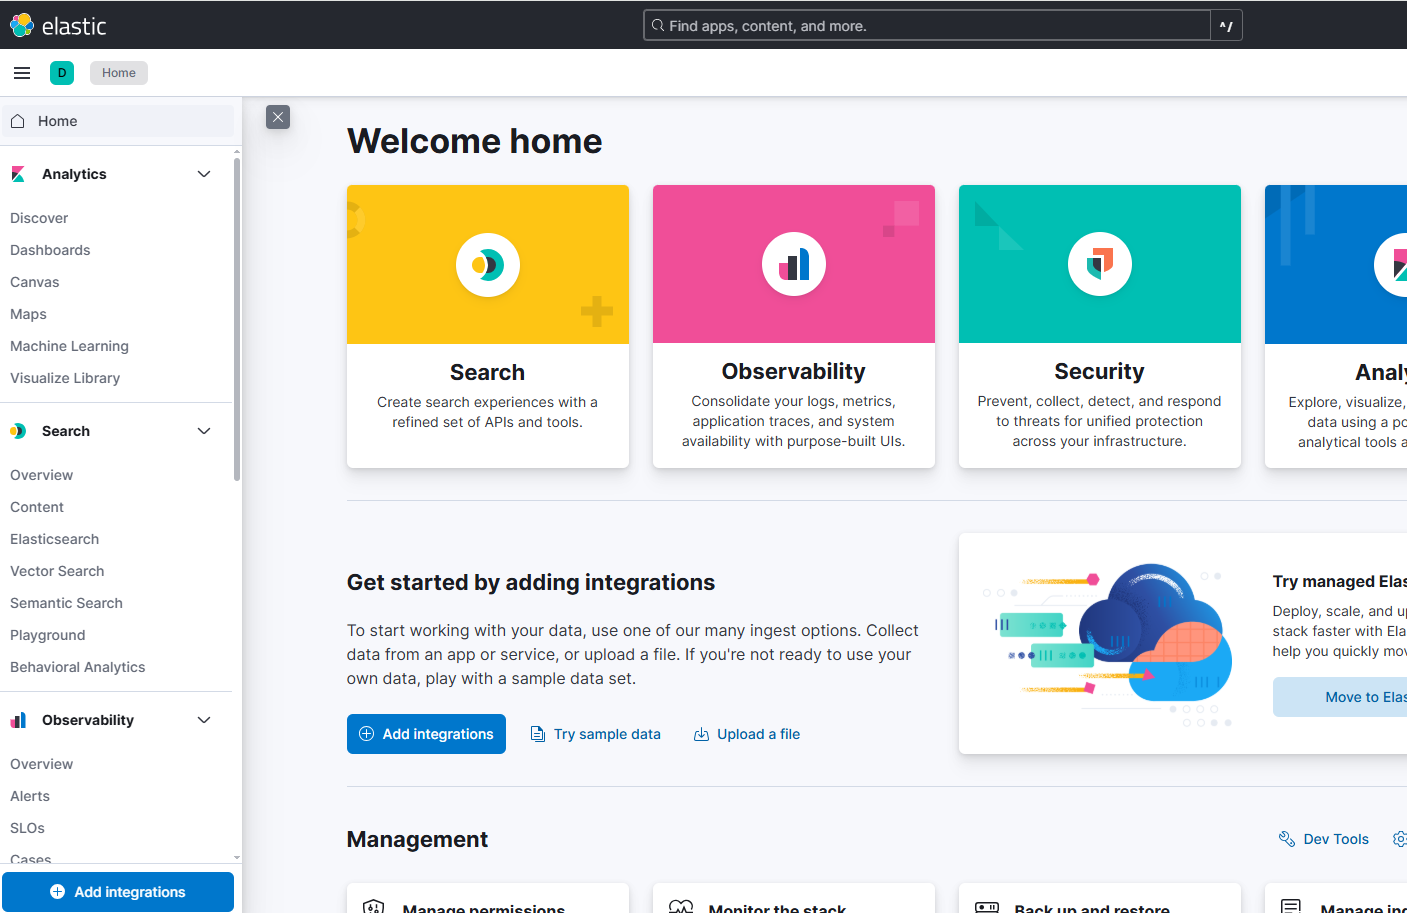This screenshot has height=913, width=1407.
Task: Open Overview under the Observability section
Action: pos(41,764)
